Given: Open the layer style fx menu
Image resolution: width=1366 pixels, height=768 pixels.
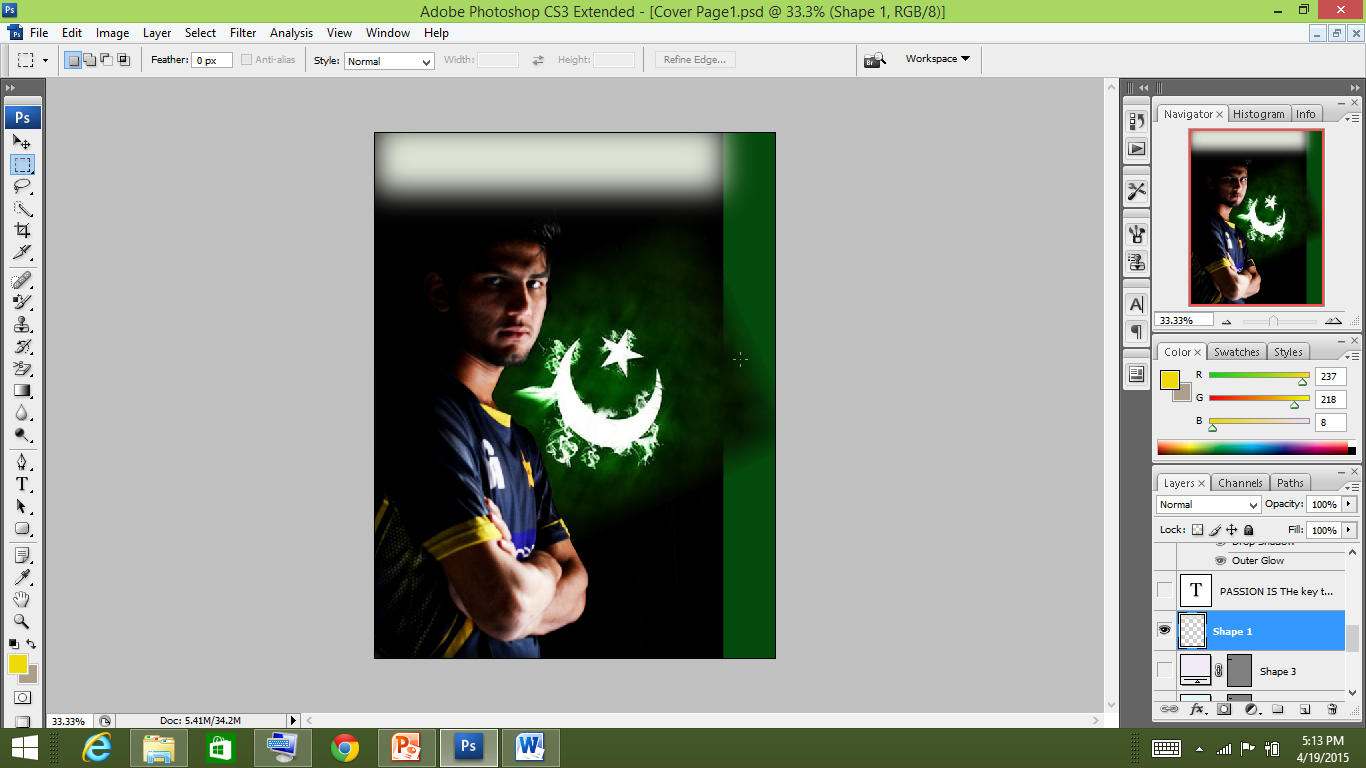Looking at the screenshot, I should (1197, 709).
